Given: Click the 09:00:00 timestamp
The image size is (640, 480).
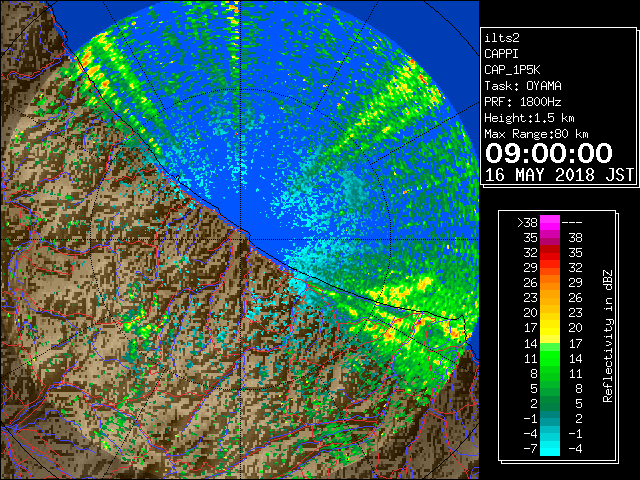Looking at the screenshot, I should [x=549, y=153].
